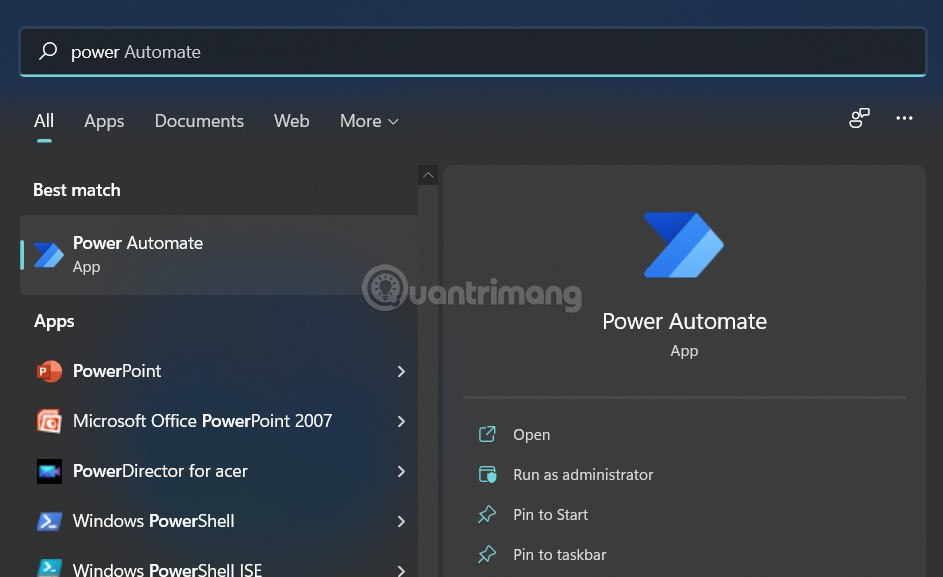943x577 pixels.
Task: Click the Microsoft Office PowerPoint 2007 icon
Action: click(49, 421)
